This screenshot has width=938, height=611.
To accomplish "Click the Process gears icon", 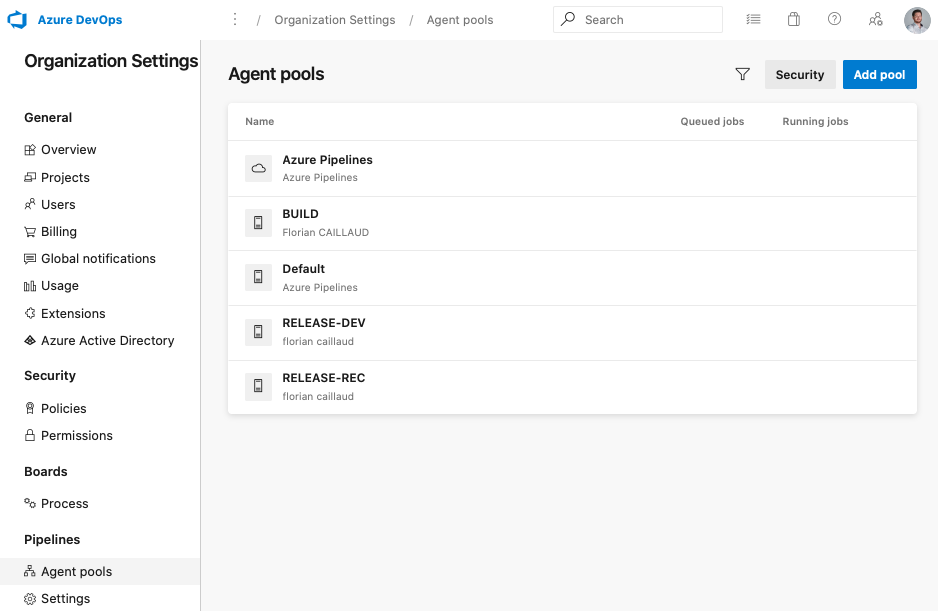I will (x=30, y=503).
